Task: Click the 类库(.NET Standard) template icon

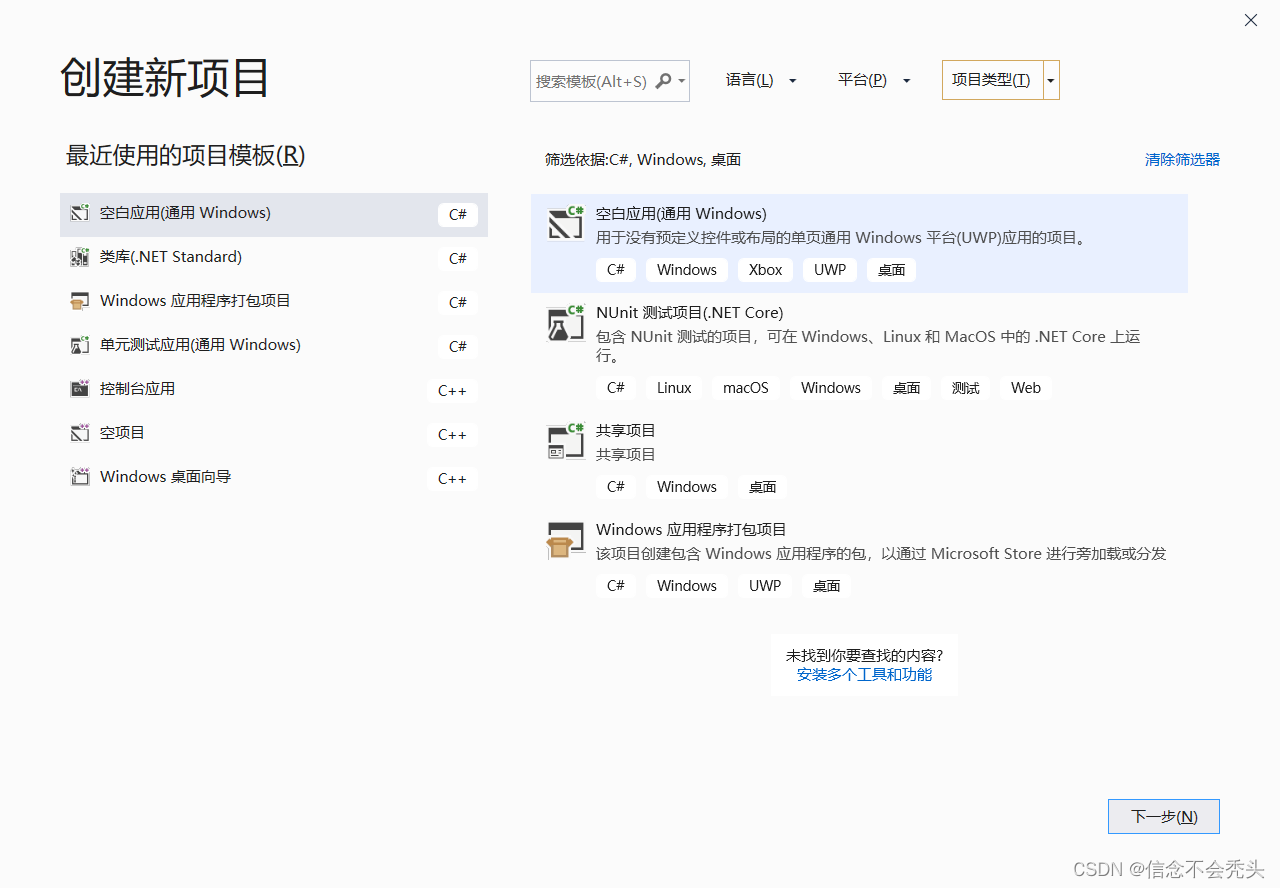Action: [80, 257]
